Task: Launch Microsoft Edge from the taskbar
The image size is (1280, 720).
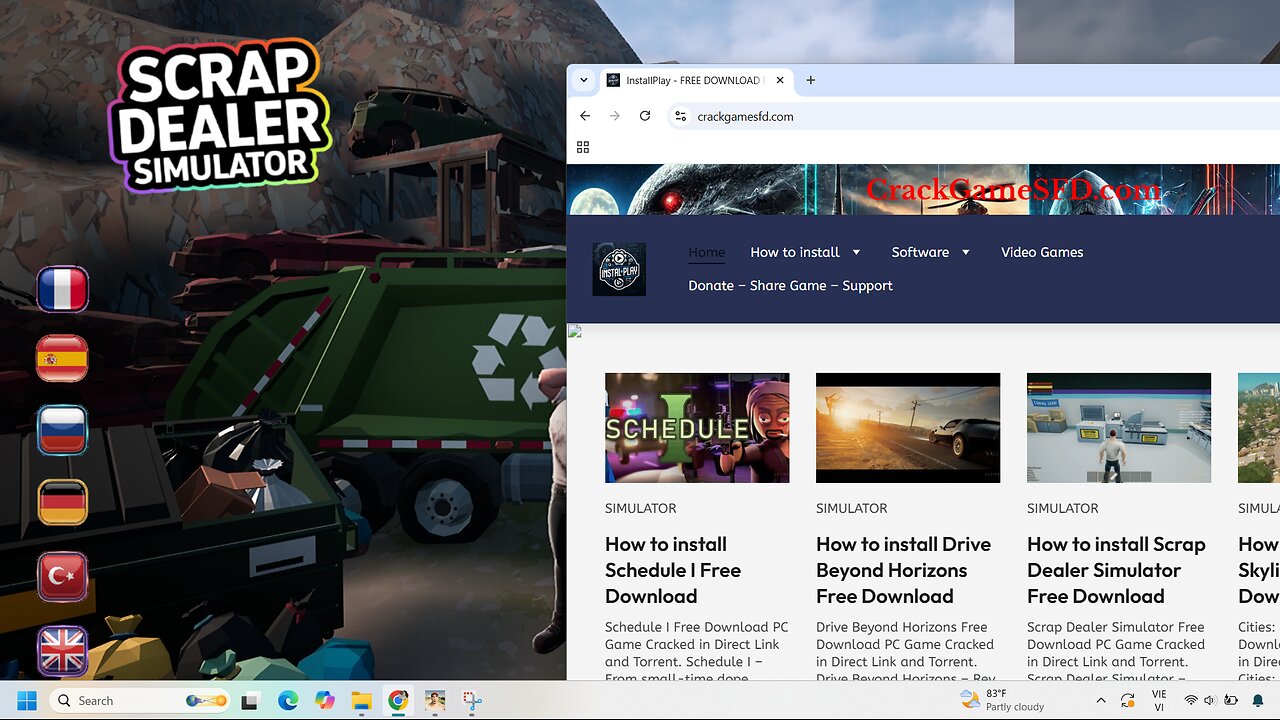Action: pyautogui.click(x=288, y=700)
